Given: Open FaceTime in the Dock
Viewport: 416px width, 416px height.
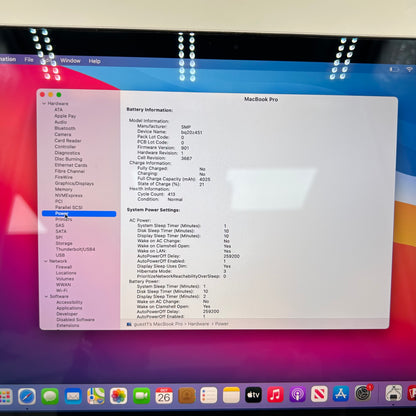Looking at the screenshot, I should (142, 396).
